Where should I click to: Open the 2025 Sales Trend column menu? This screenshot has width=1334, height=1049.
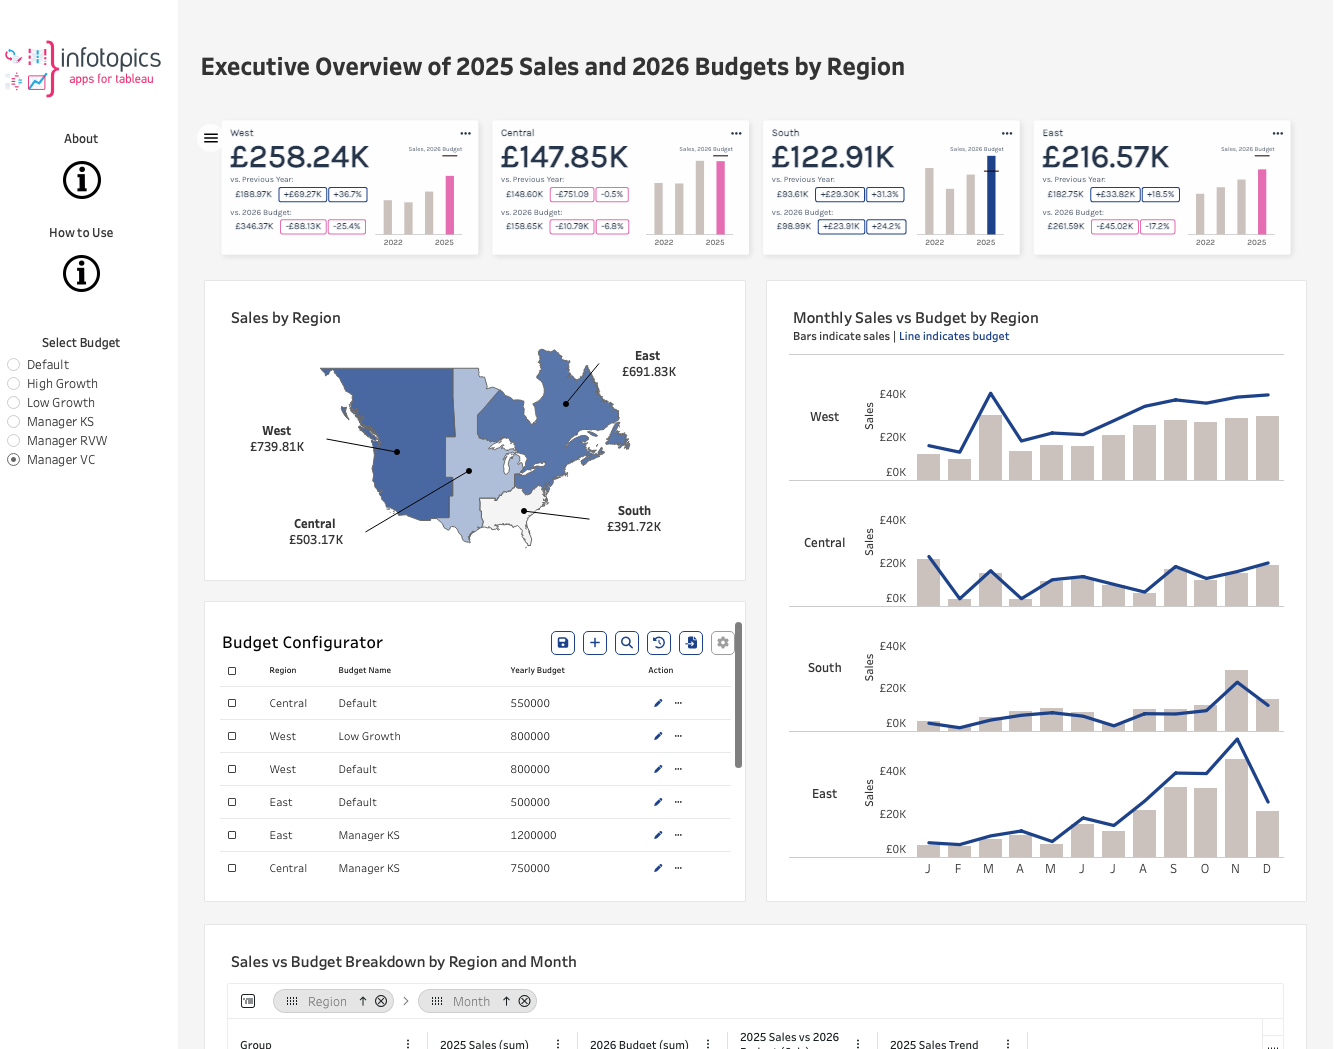[1008, 1044]
